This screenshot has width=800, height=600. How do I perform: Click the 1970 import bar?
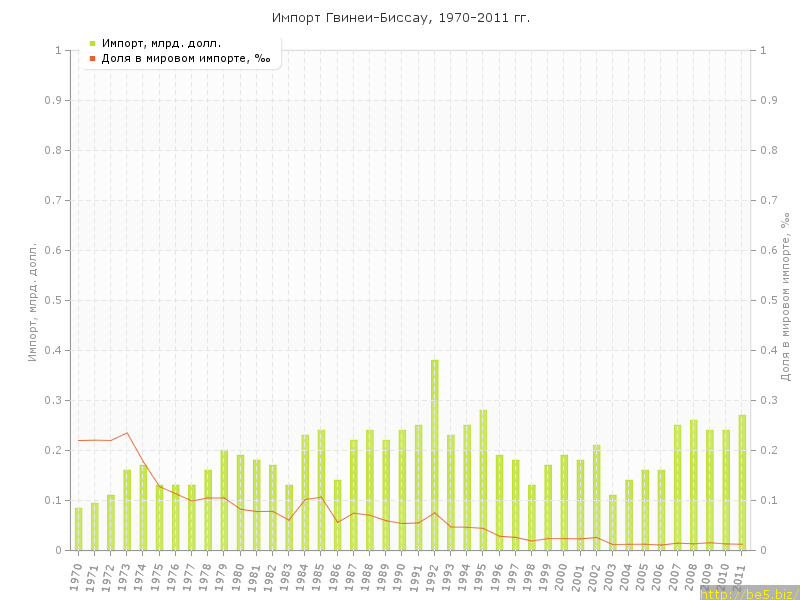pyautogui.click(x=79, y=529)
